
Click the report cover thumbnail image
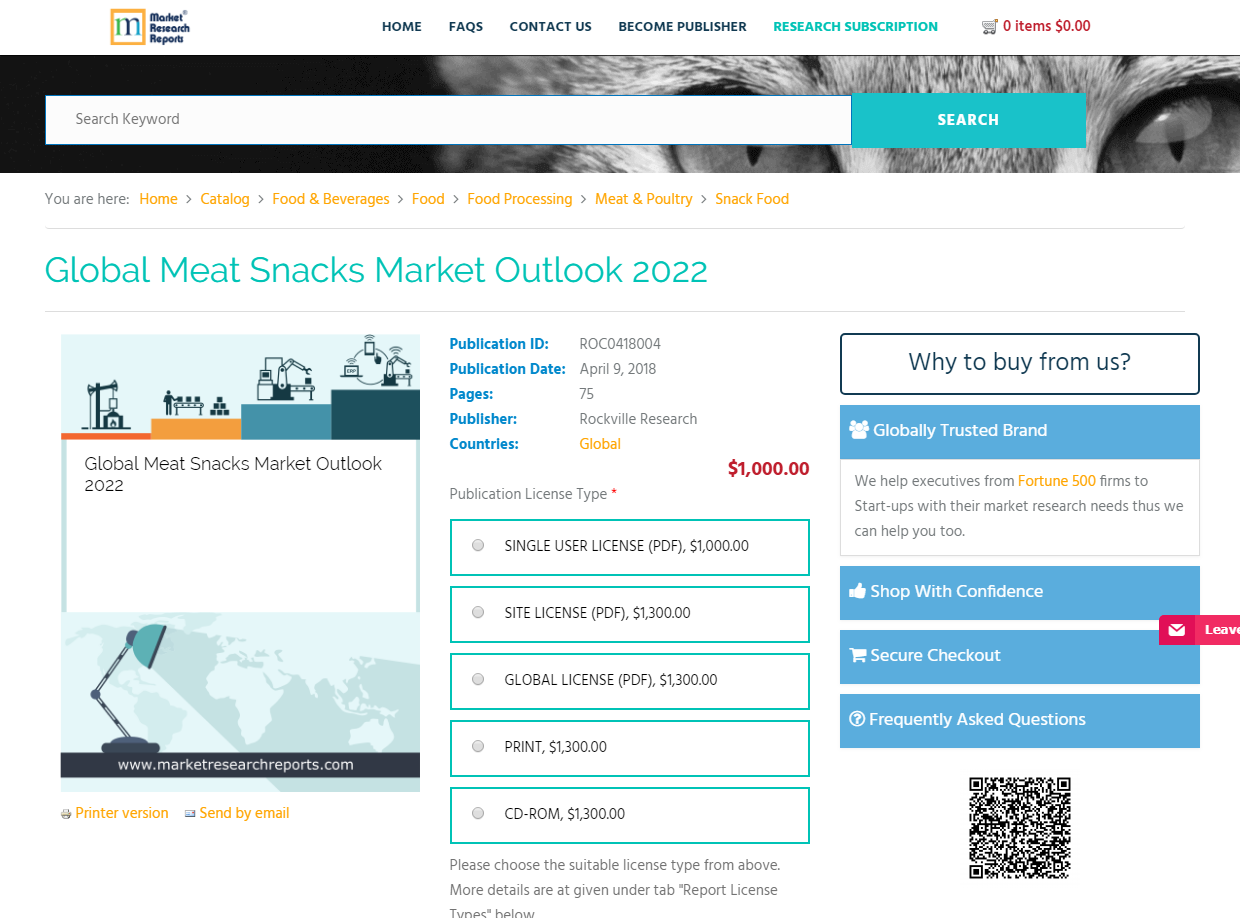coord(240,563)
